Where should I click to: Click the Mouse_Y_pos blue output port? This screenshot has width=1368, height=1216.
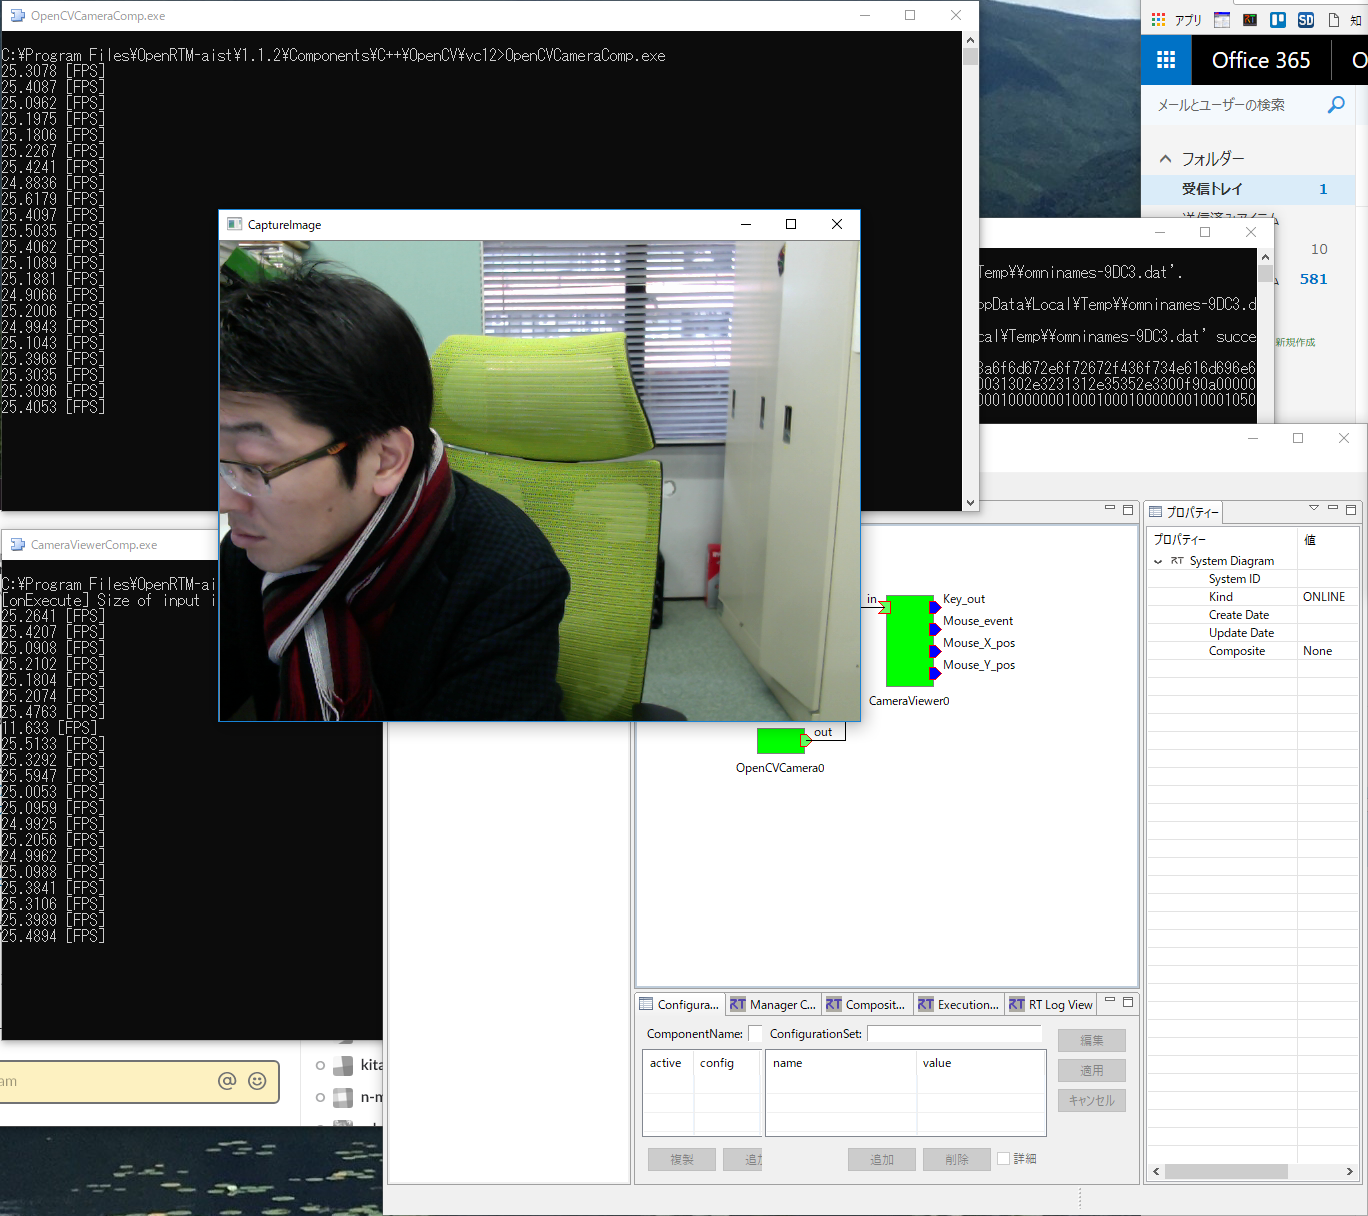(x=935, y=673)
